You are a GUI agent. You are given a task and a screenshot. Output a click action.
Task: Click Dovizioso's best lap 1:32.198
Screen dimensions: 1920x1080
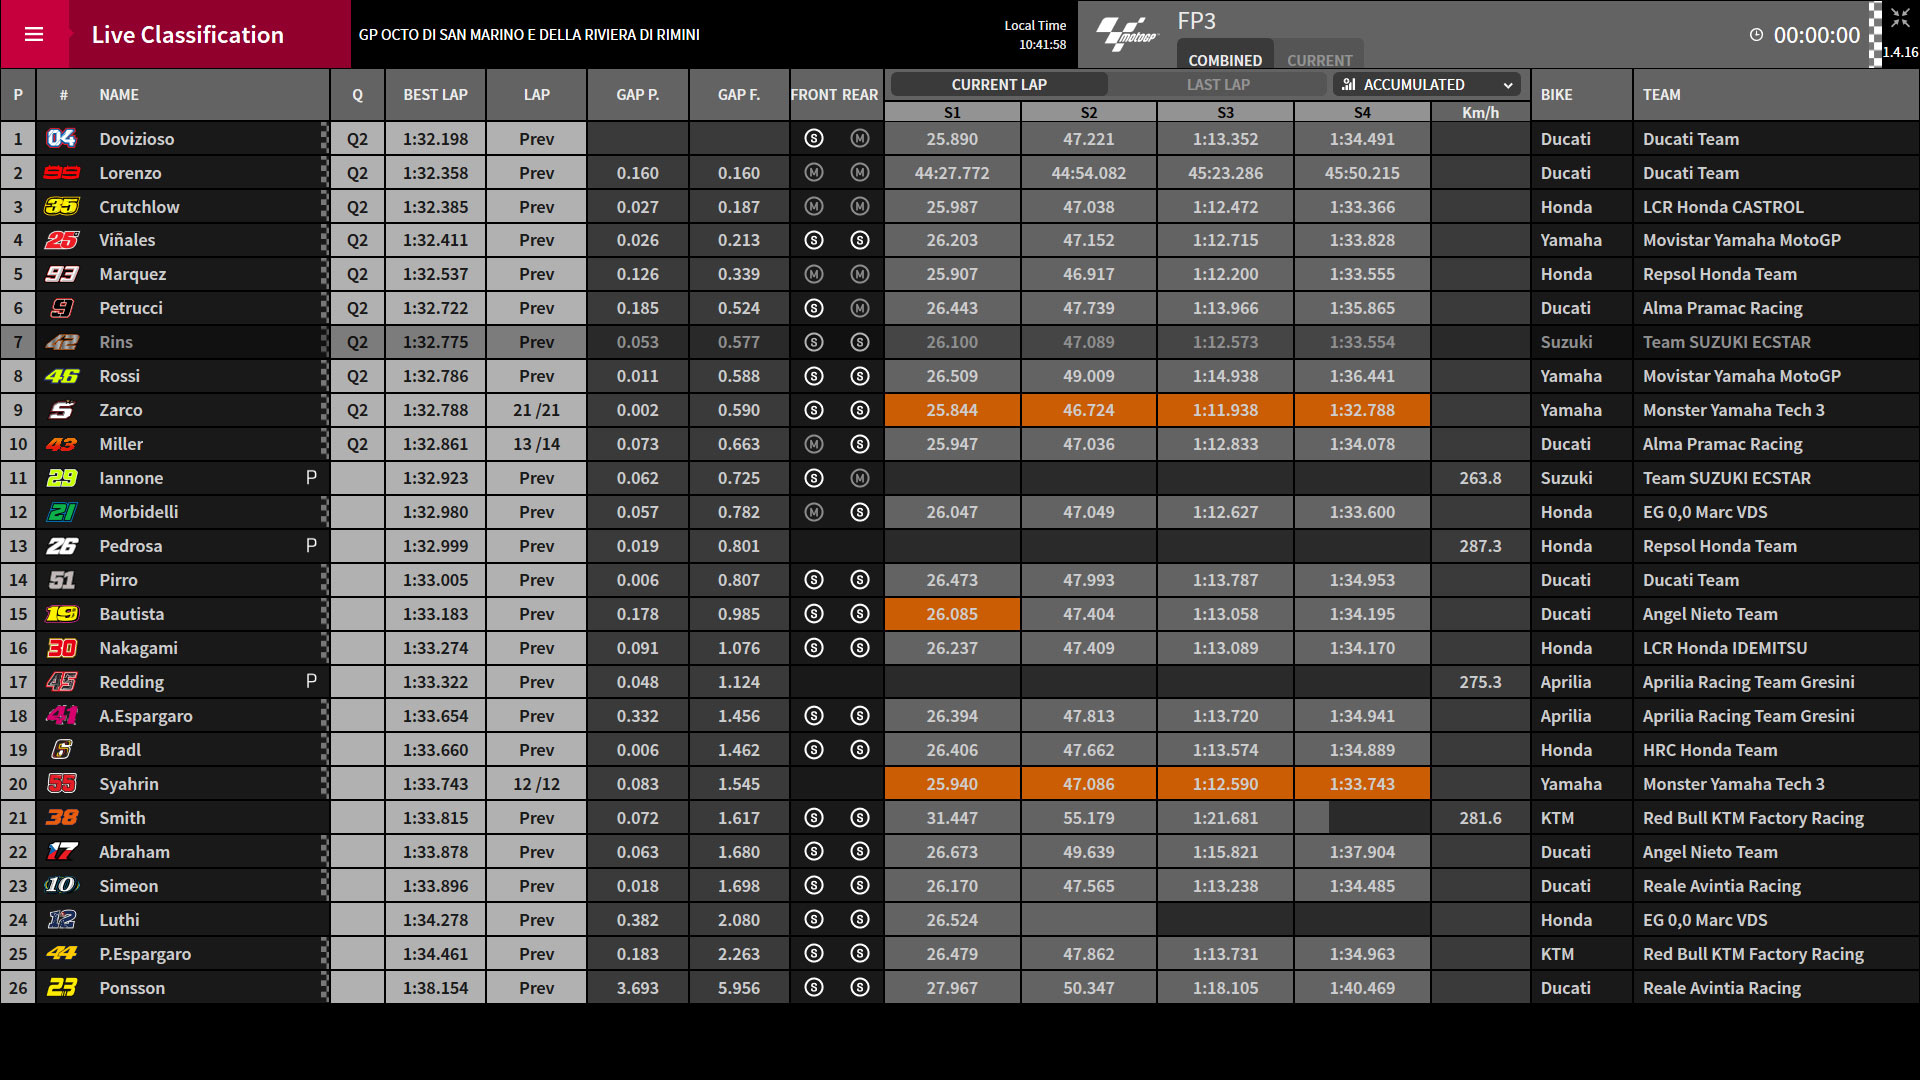tap(435, 139)
